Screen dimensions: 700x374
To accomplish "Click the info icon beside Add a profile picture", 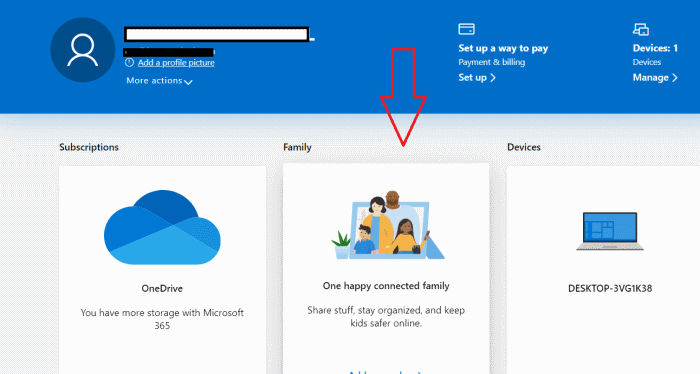I will coord(129,62).
